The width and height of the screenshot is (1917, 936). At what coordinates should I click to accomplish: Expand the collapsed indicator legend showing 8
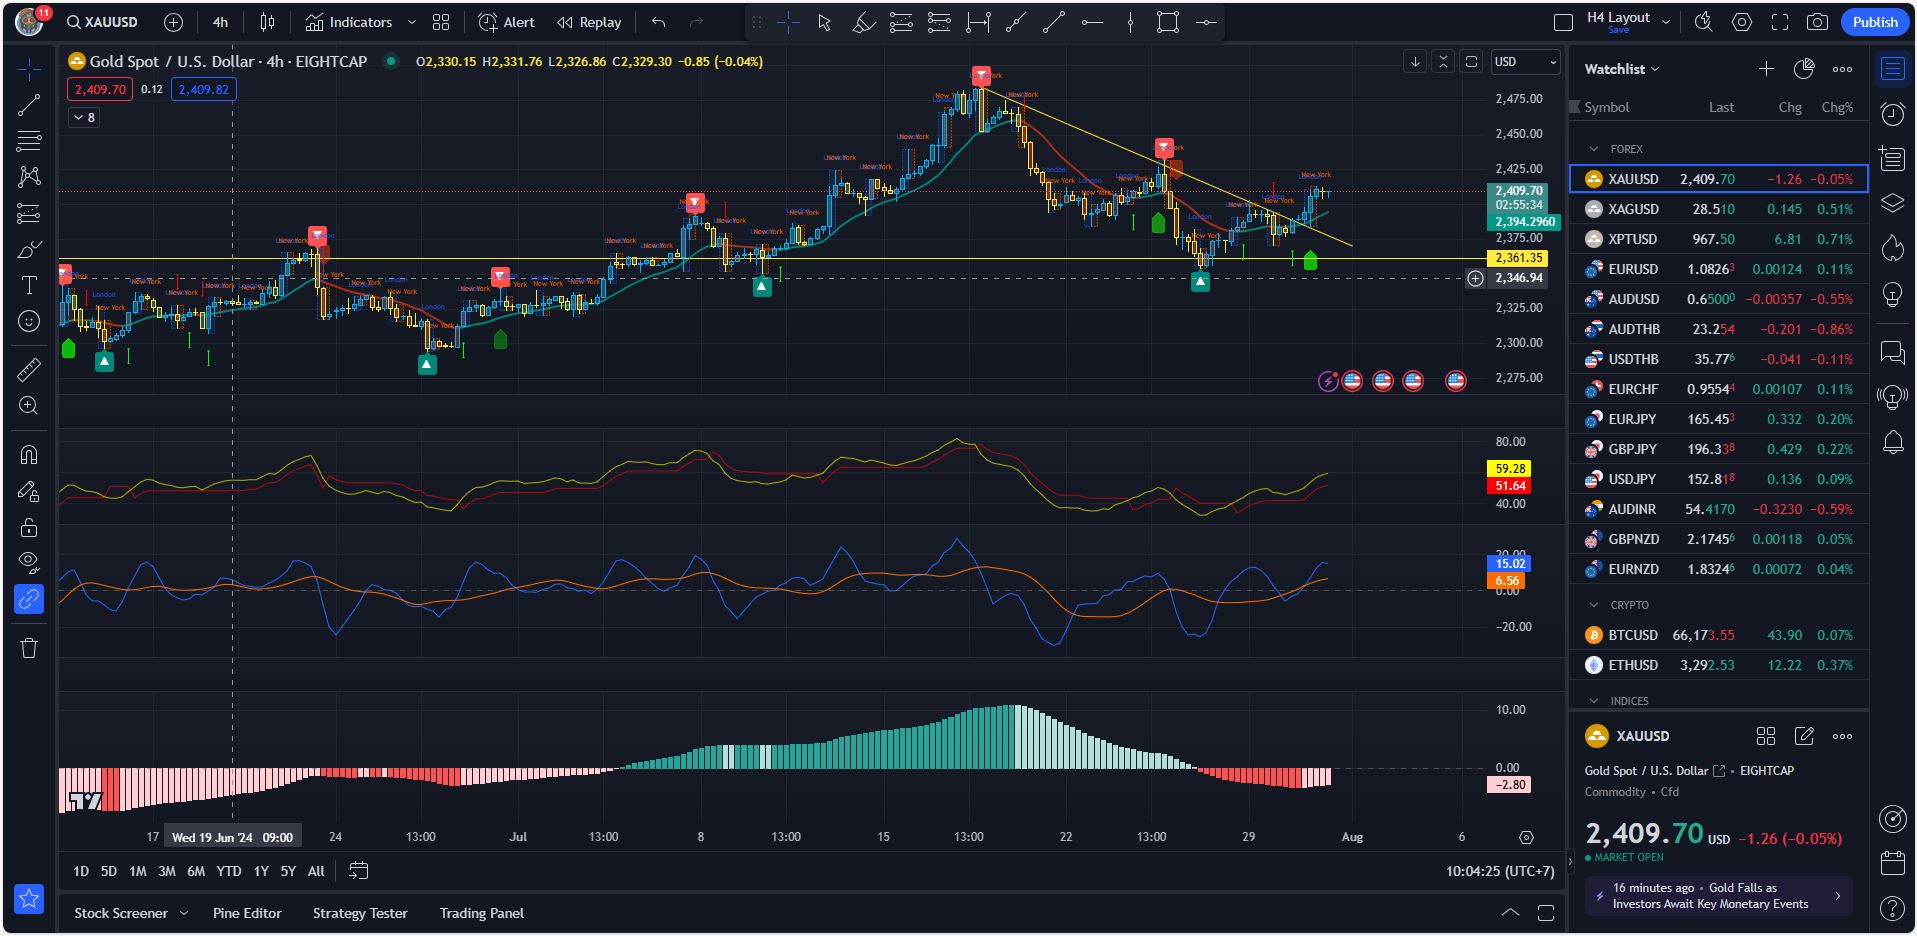pos(84,118)
